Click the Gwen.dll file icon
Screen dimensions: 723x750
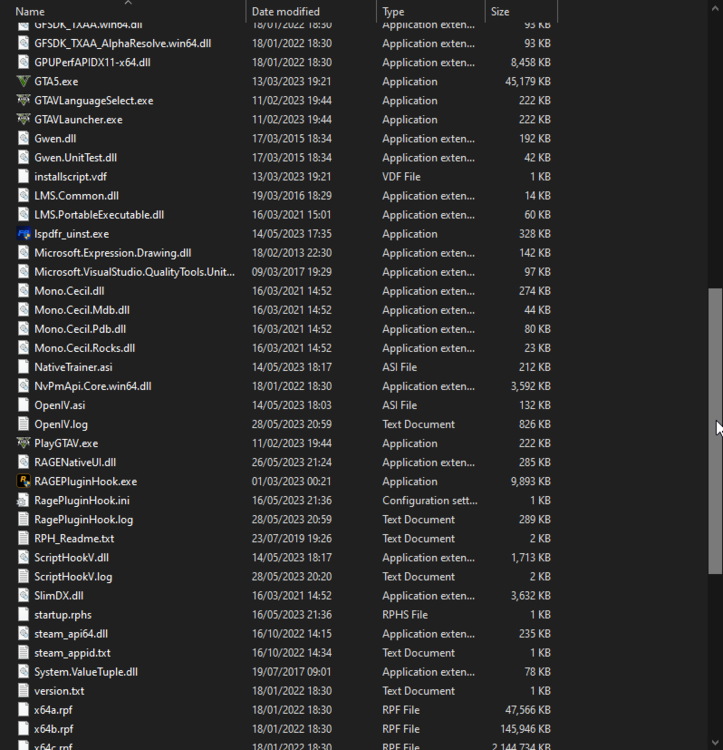pyautogui.click(x=23, y=139)
